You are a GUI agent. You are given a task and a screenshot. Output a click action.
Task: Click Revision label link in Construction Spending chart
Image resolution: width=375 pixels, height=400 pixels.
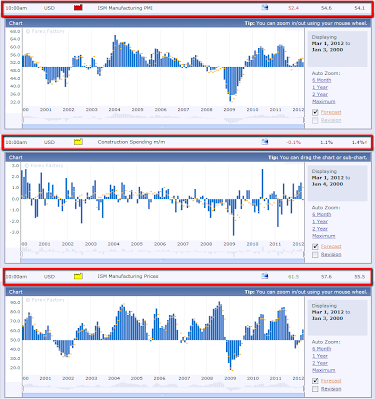[331, 255]
